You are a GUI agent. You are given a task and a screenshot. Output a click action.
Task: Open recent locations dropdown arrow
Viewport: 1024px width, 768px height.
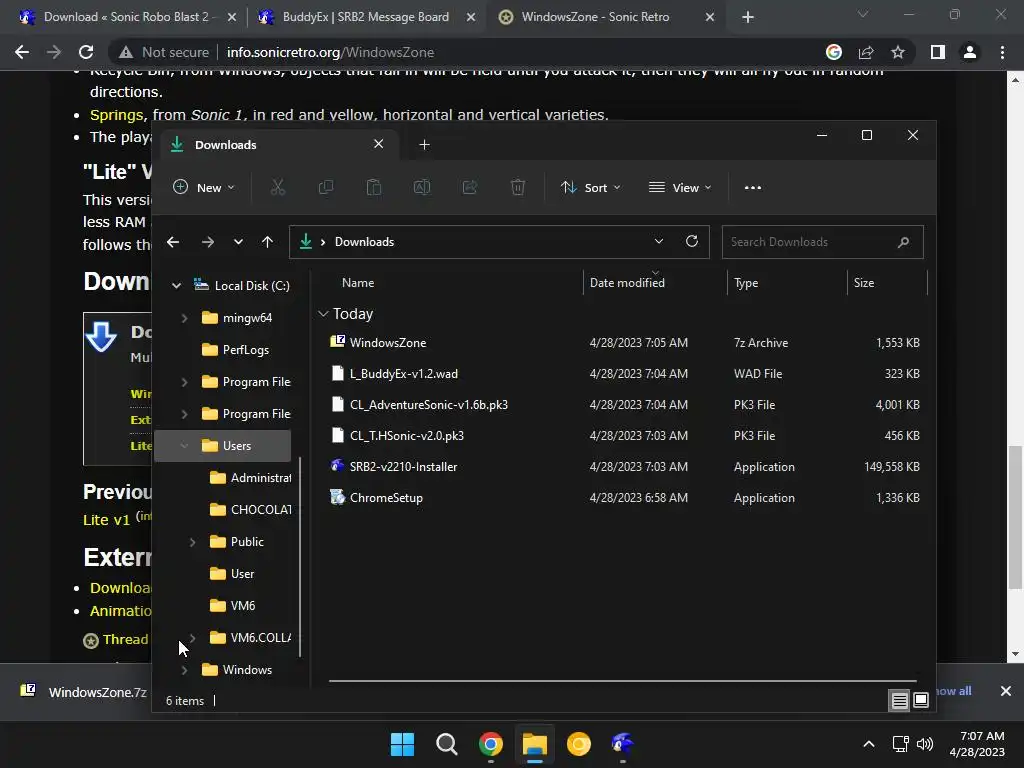pyautogui.click(x=238, y=242)
